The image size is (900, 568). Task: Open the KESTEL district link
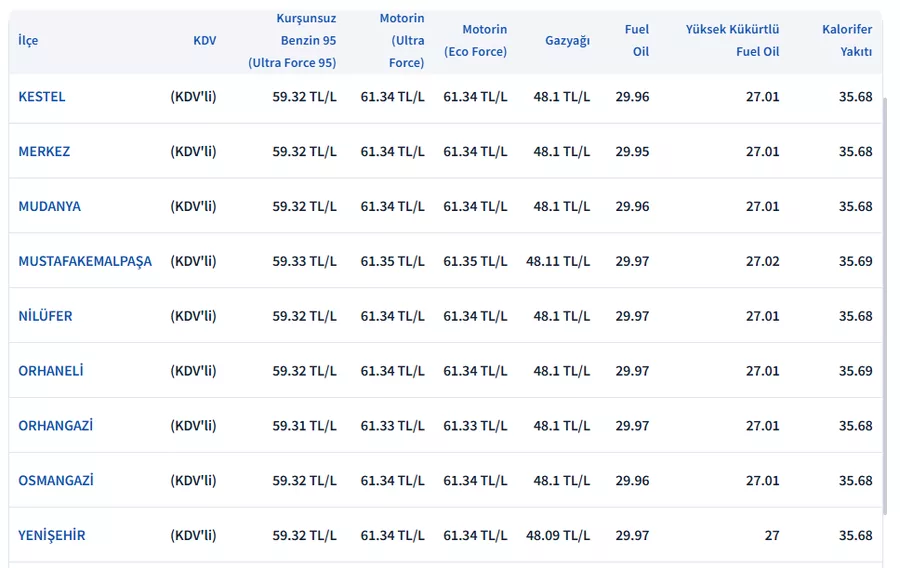[x=42, y=97]
